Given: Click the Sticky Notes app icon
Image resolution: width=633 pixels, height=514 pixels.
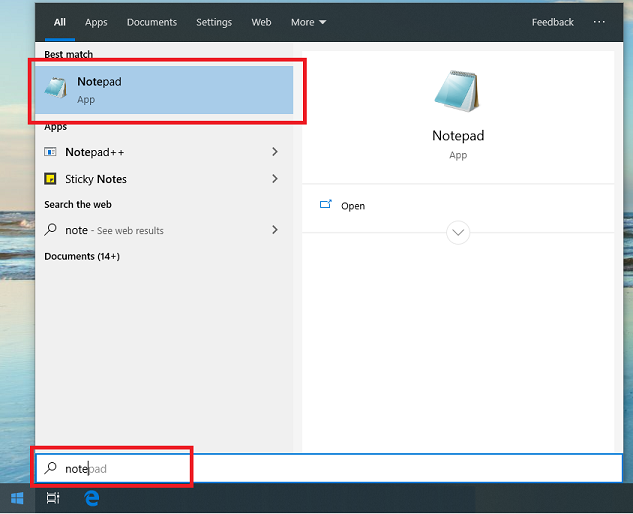Looking at the screenshot, I should coord(51,179).
